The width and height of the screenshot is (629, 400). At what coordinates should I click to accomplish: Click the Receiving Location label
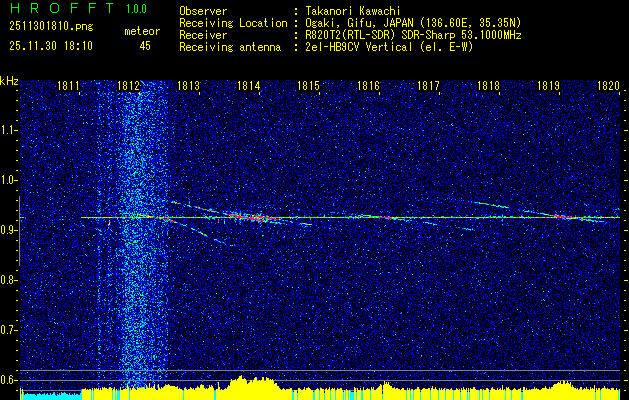(233, 23)
